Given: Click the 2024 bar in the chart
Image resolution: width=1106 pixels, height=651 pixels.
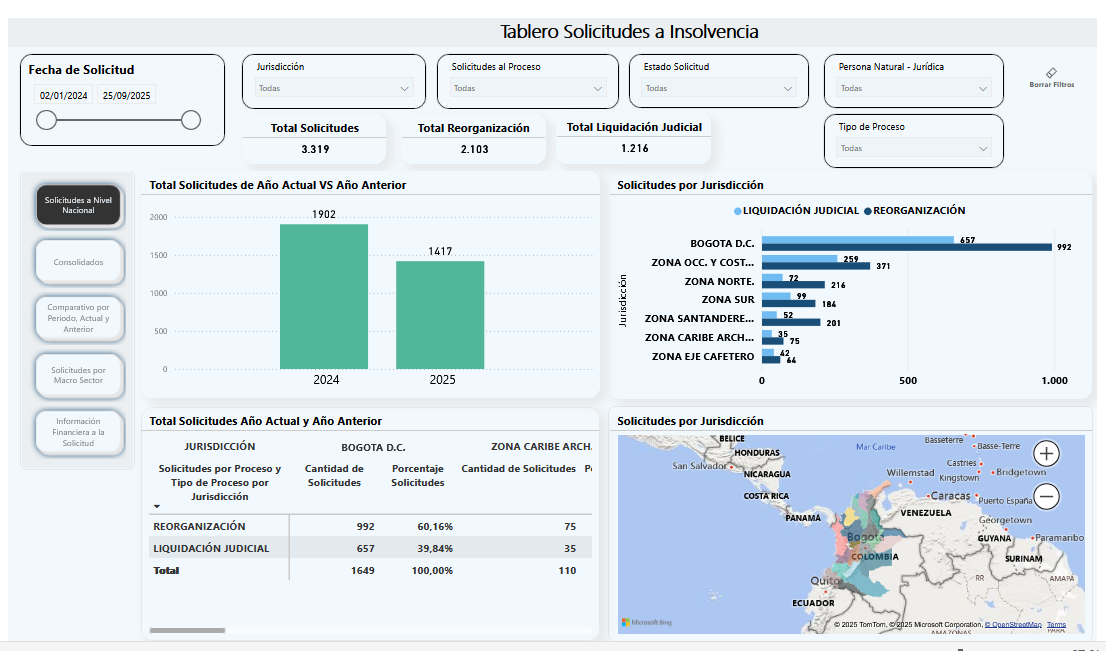Looking at the screenshot, I should [324, 296].
